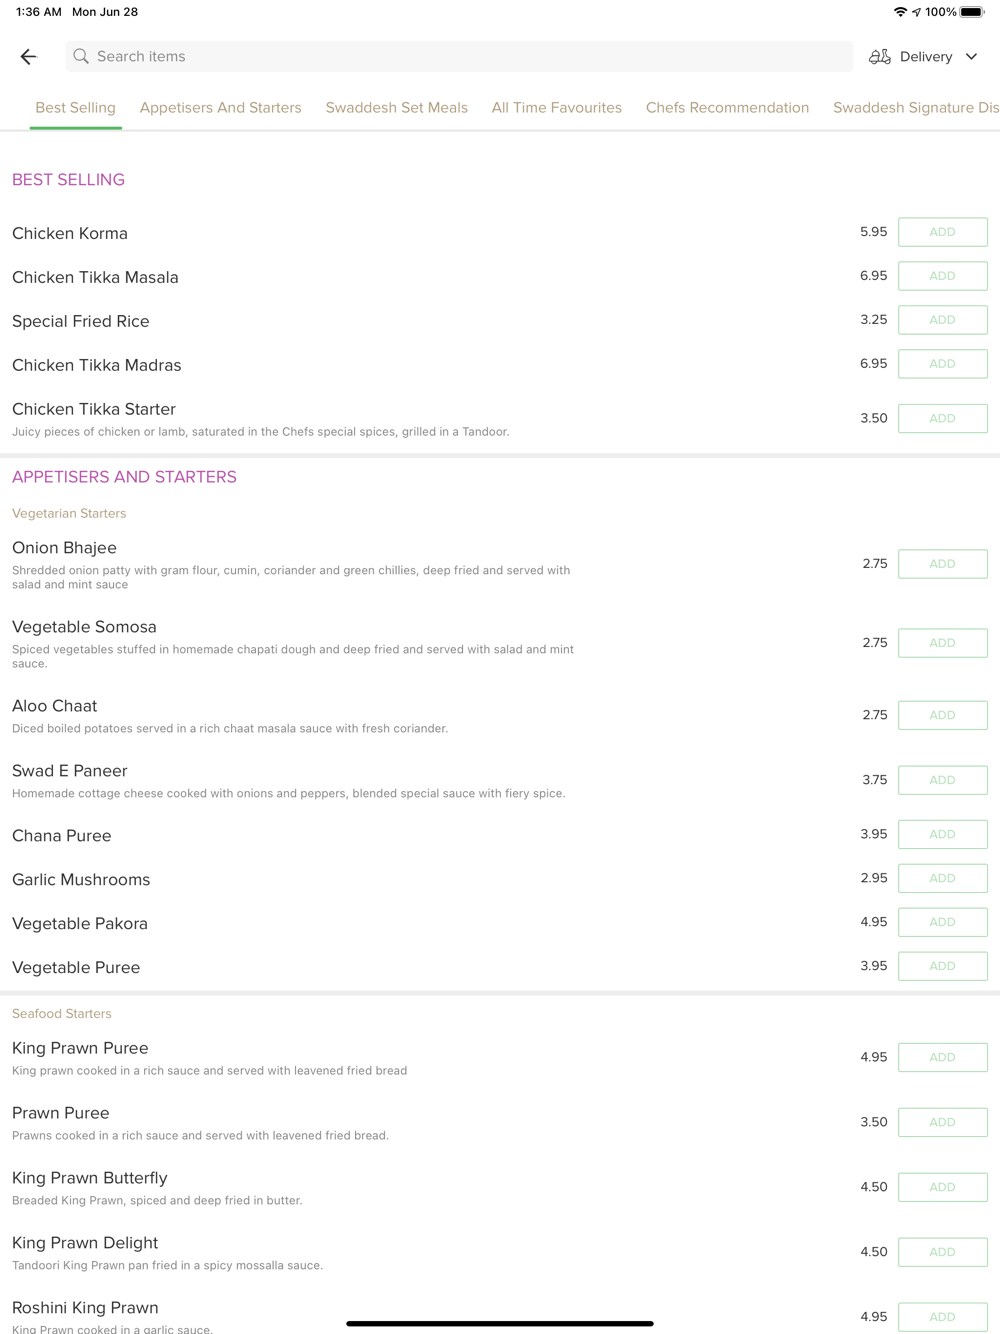Open the Swaddesh Set Meals tab
The image size is (1000, 1334).
click(x=396, y=108)
